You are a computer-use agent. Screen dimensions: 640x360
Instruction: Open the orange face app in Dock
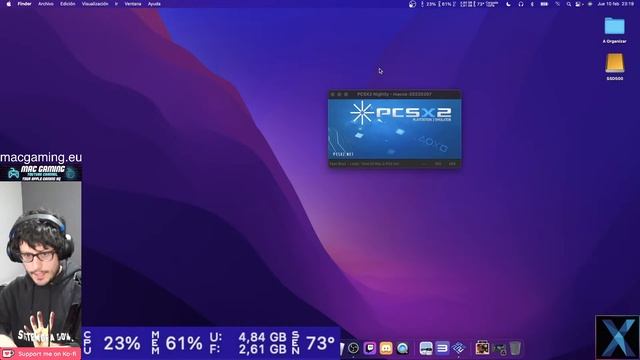pyautogui.click(x=386, y=348)
